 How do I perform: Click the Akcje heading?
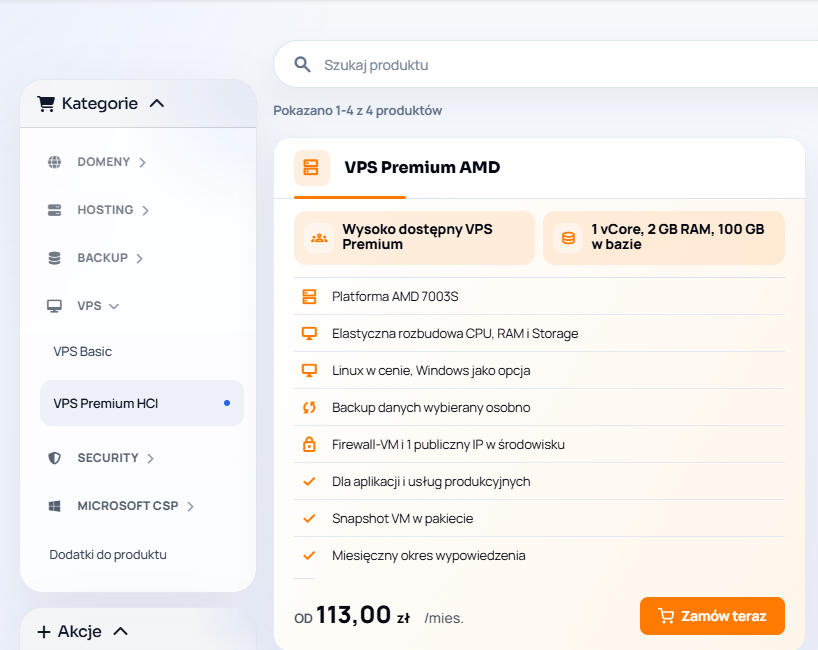(79, 632)
